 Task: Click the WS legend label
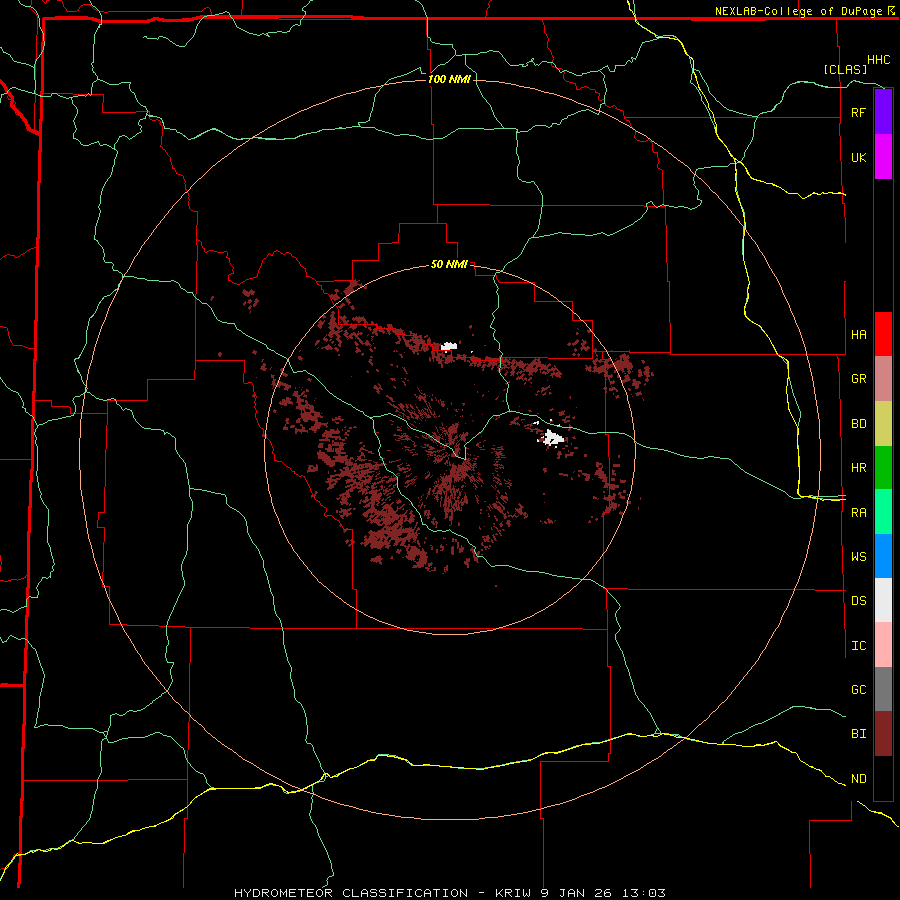(858, 557)
